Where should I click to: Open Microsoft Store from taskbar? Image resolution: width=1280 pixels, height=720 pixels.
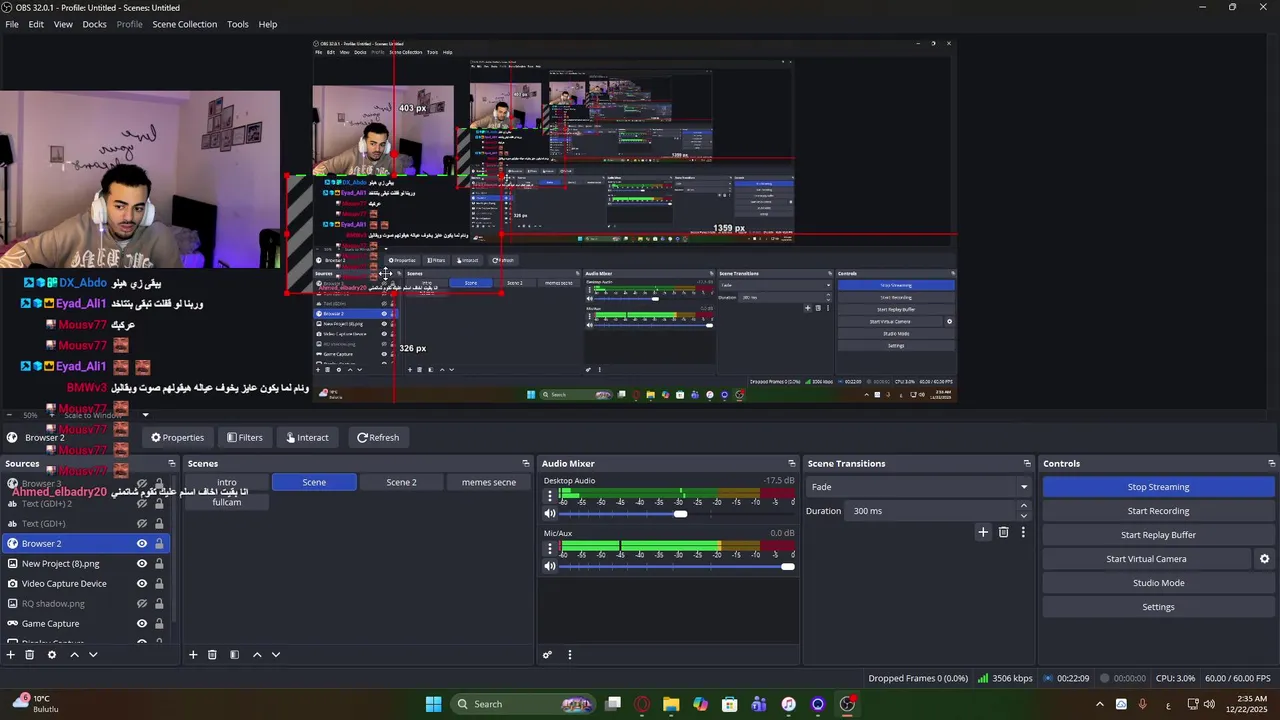point(730,704)
